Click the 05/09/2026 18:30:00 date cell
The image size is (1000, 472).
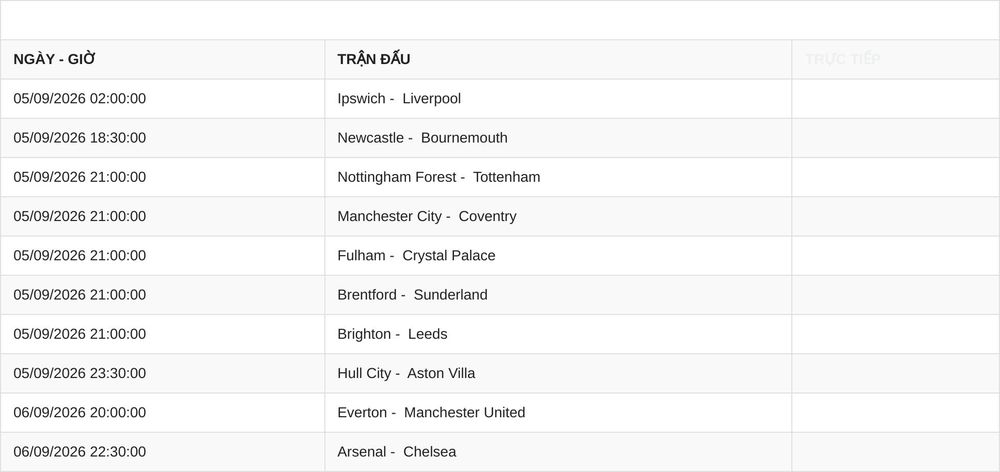(163, 138)
